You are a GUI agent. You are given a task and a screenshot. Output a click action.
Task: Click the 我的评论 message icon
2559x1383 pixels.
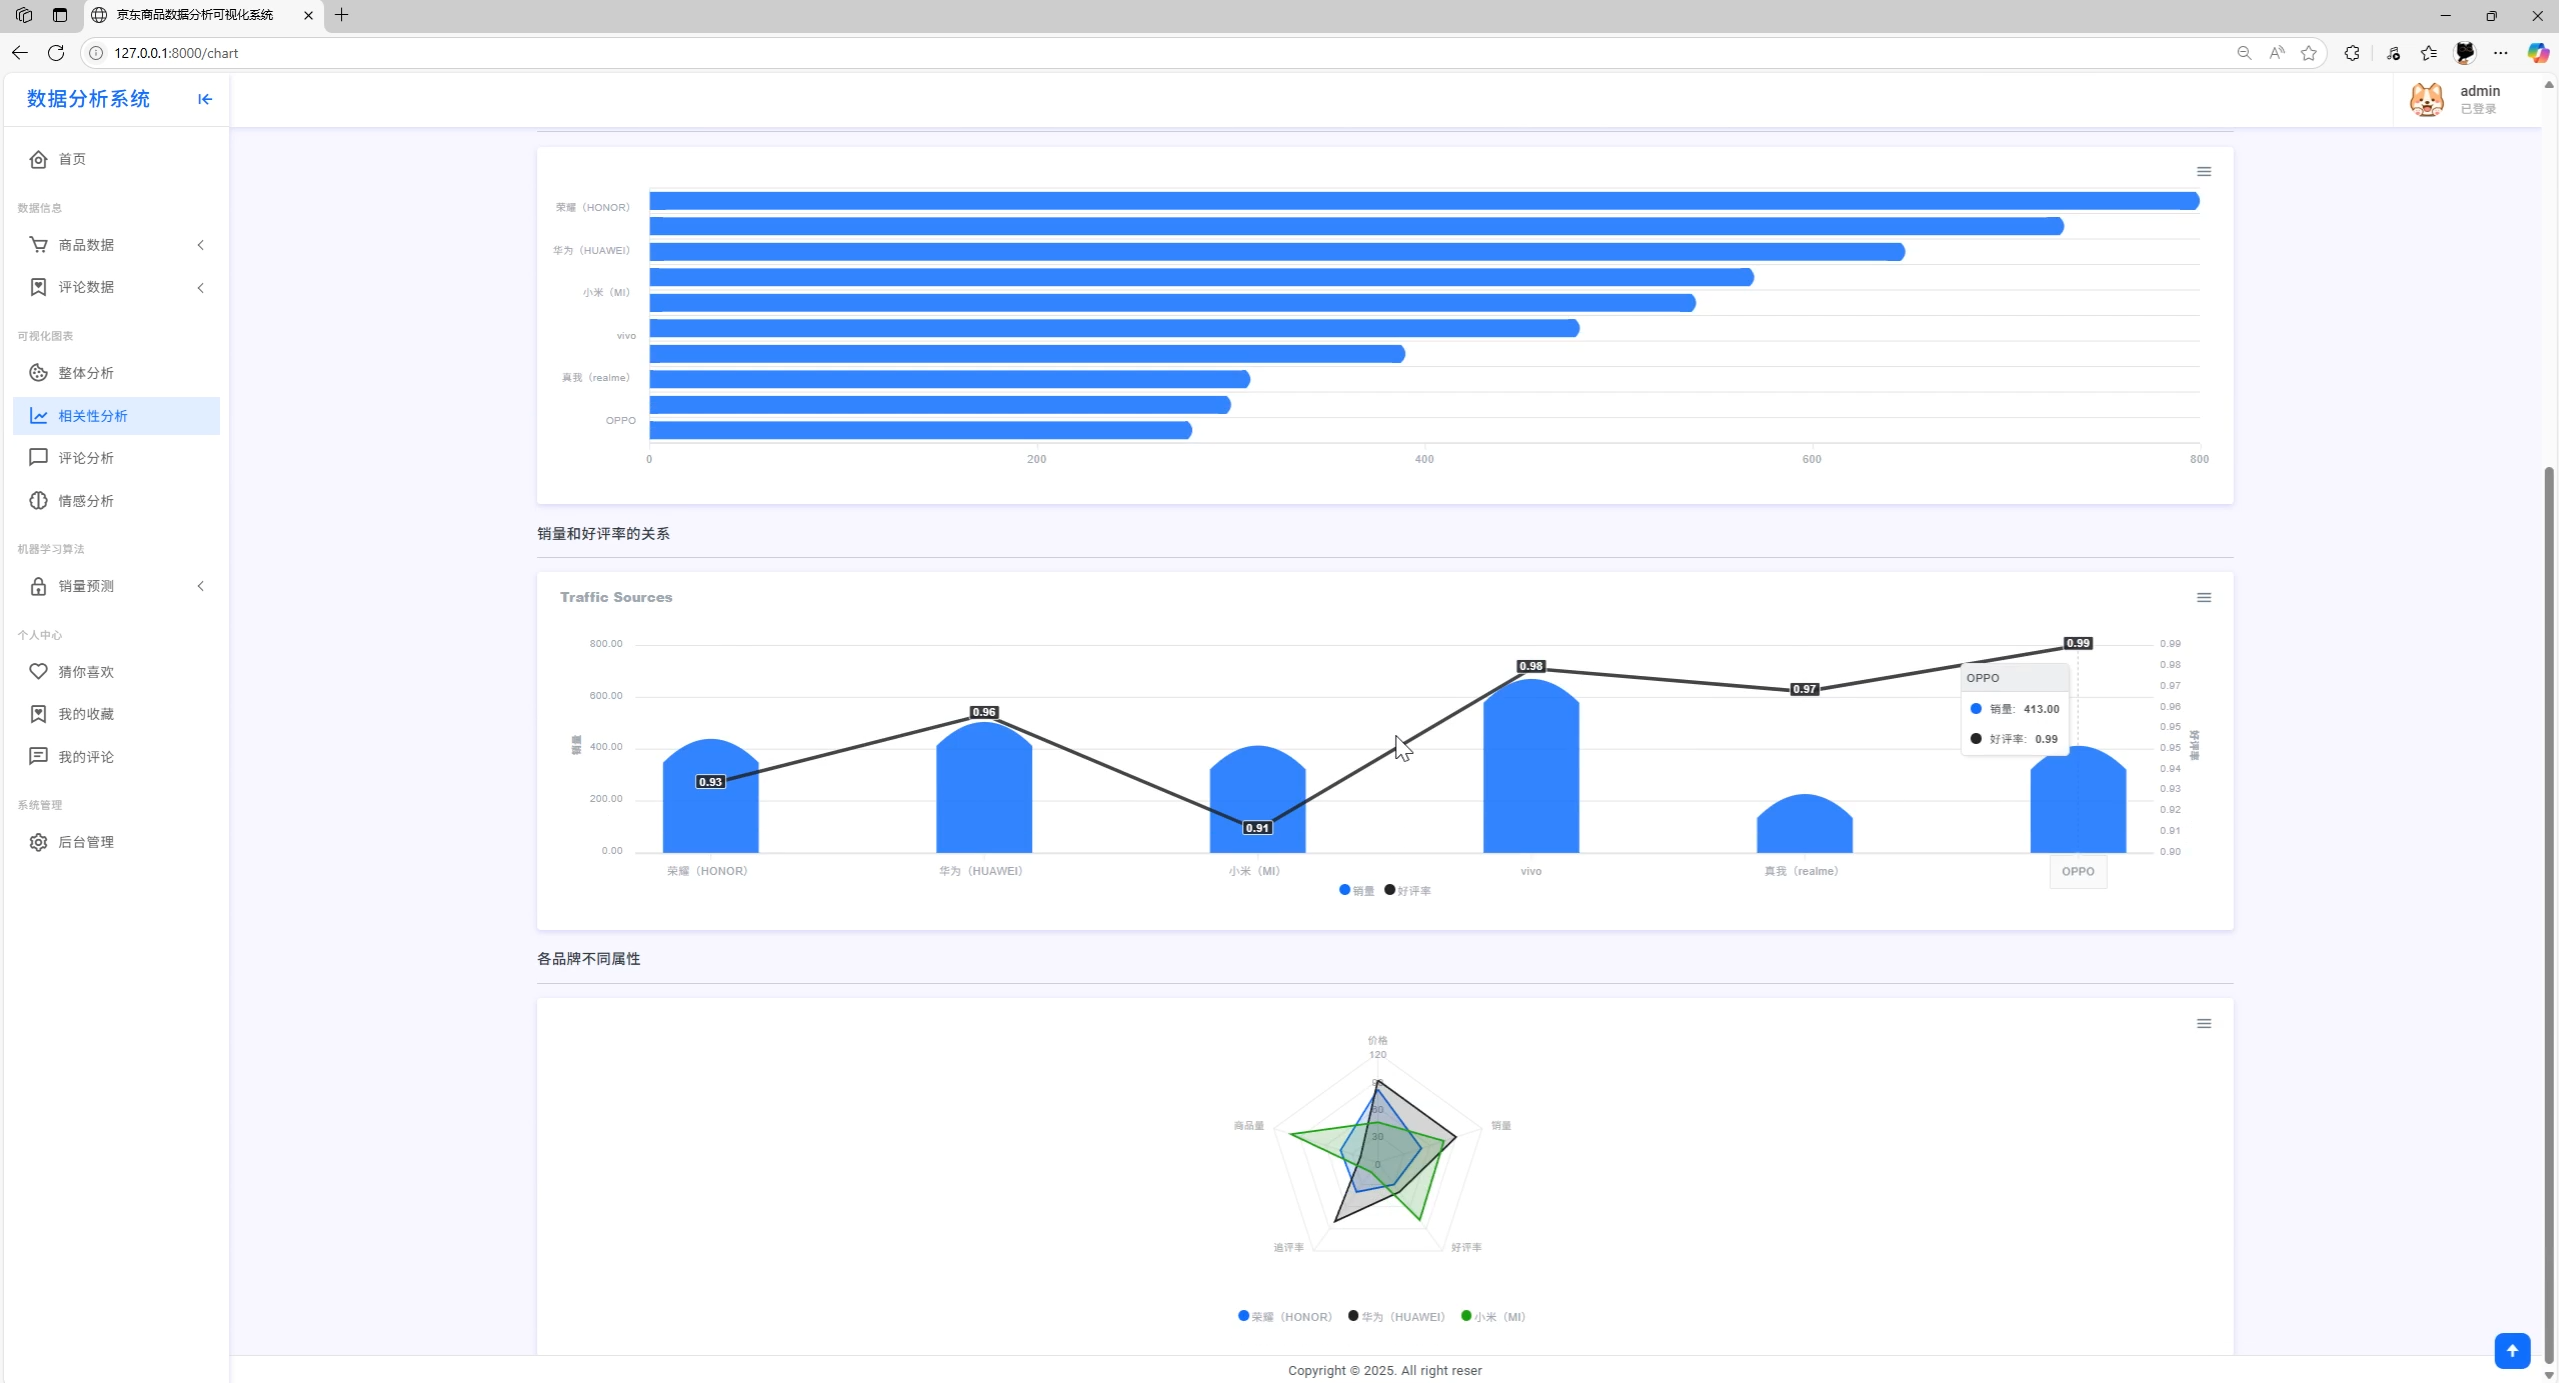pos(38,757)
